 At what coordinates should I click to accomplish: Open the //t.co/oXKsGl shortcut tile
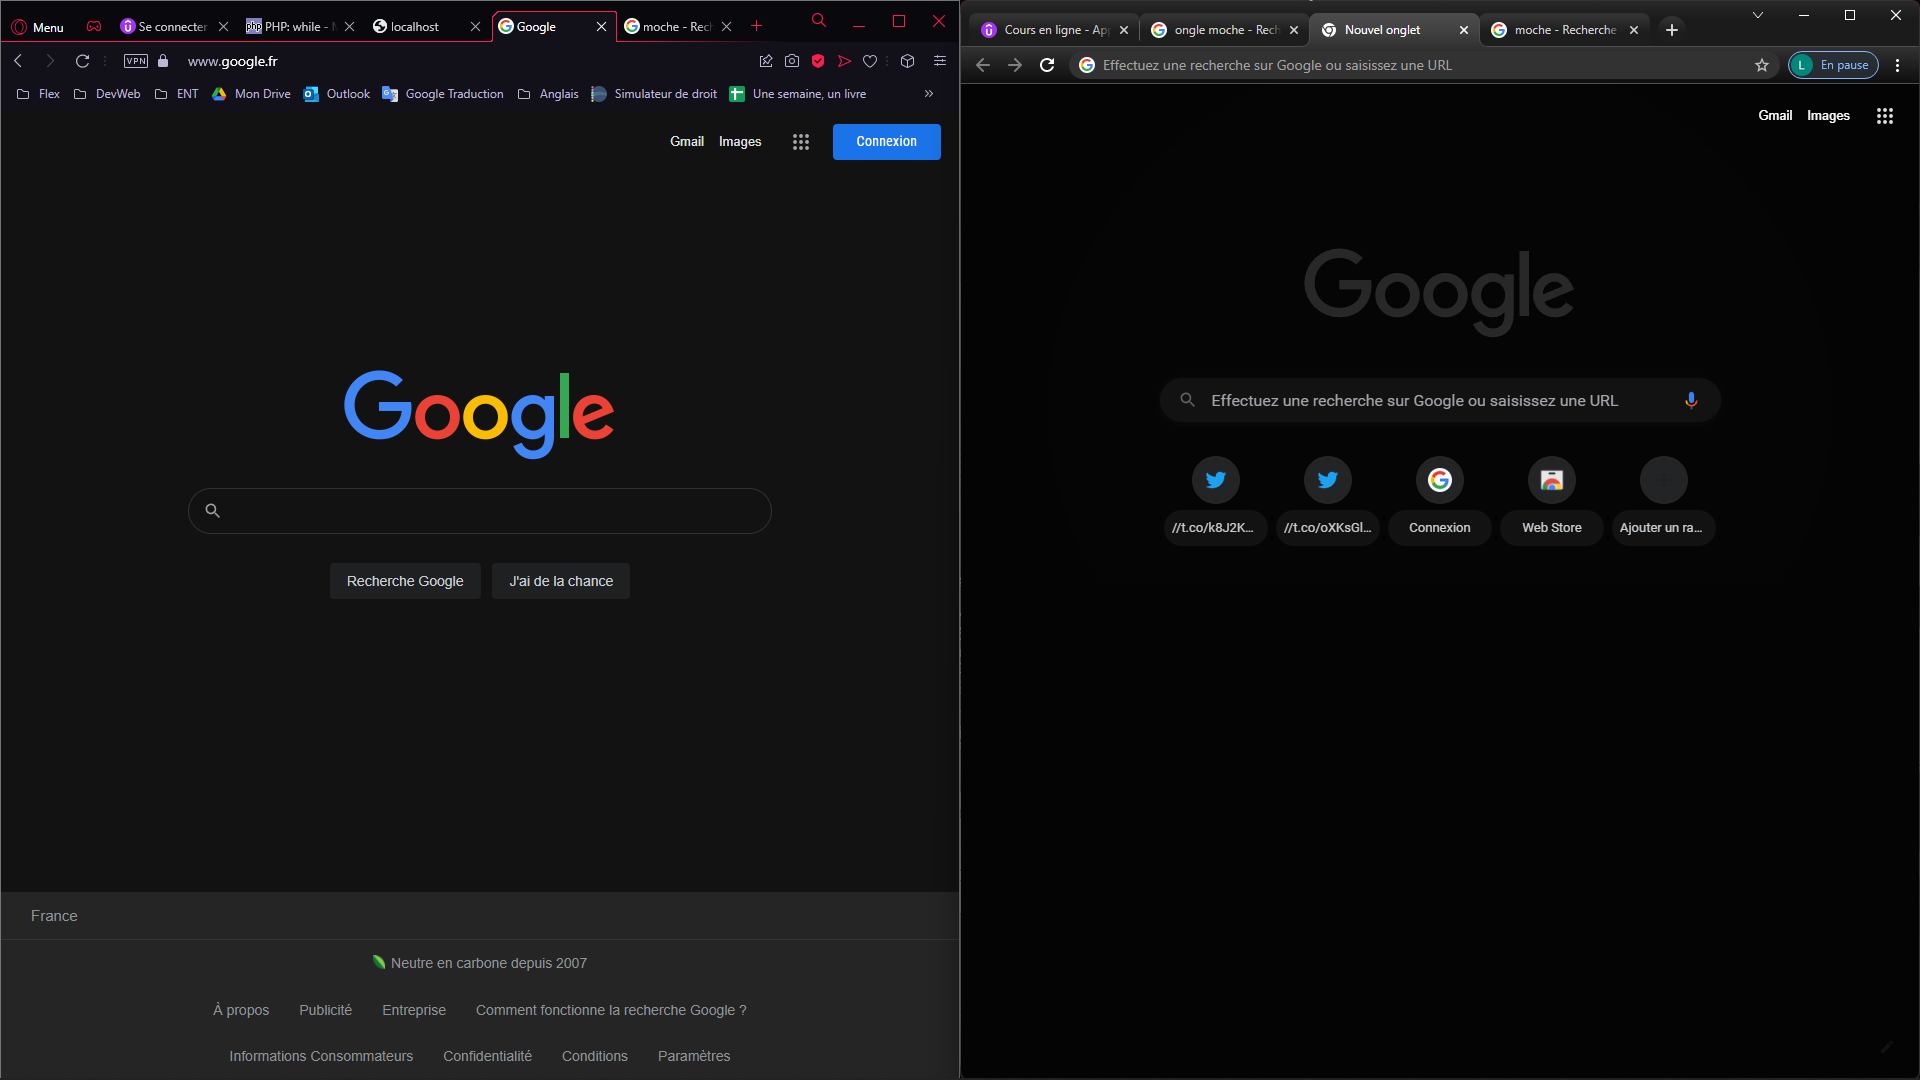pos(1328,500)
